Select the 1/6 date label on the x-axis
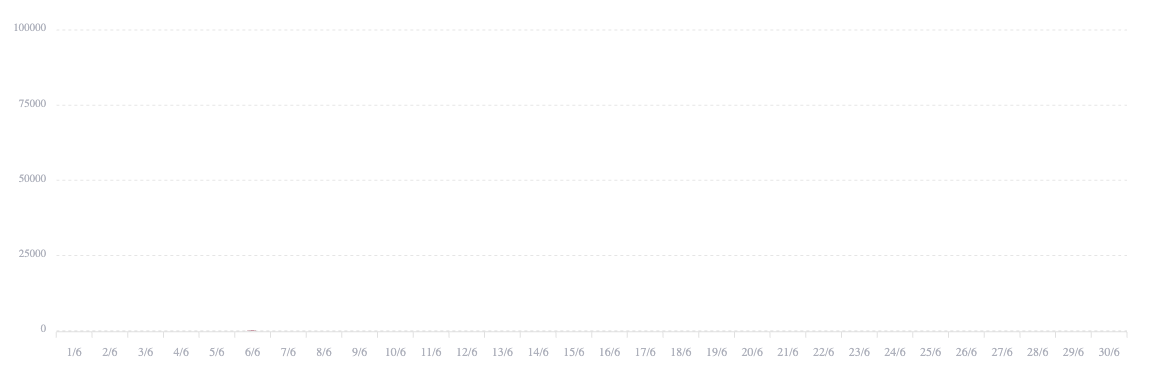The image size is (1152, 370). [74, 352]
